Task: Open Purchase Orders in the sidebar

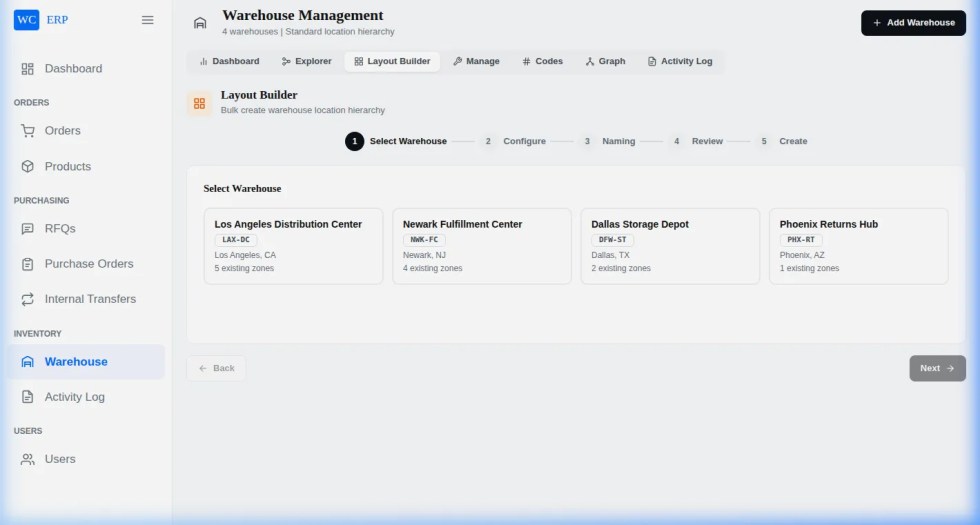Action: click(x=86, y=264)
